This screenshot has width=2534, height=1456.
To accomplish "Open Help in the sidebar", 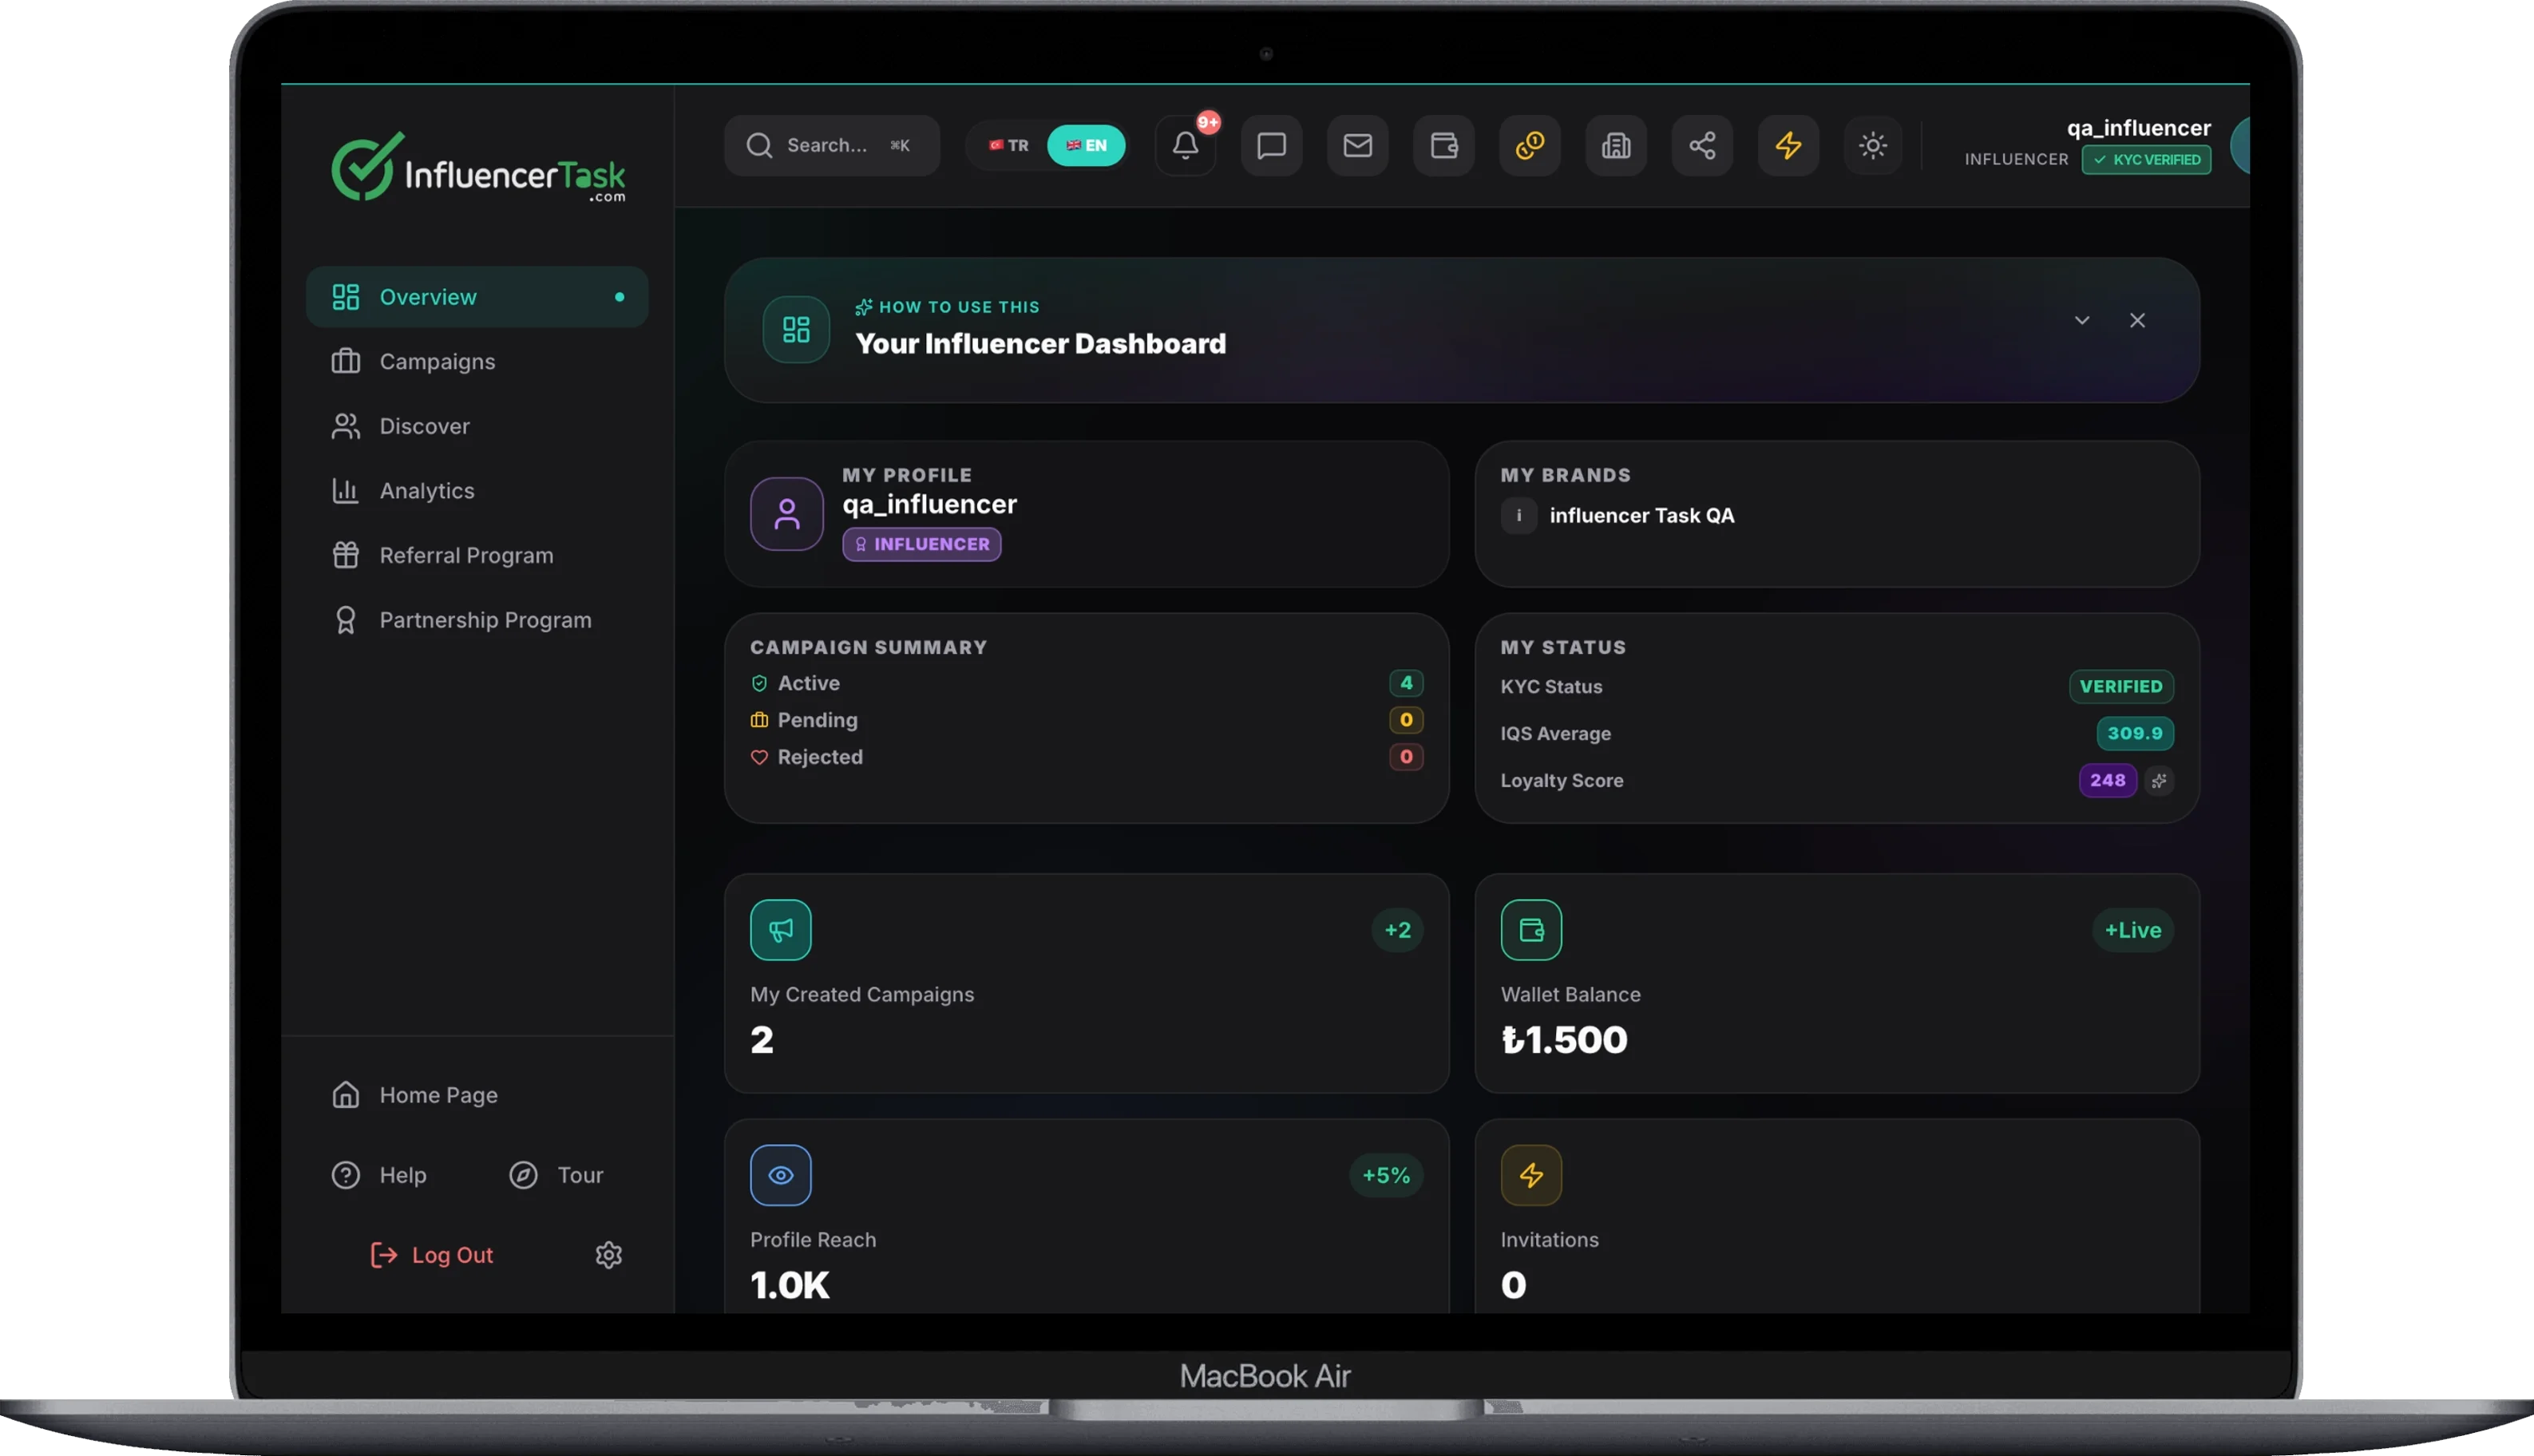I will 379,1175.
